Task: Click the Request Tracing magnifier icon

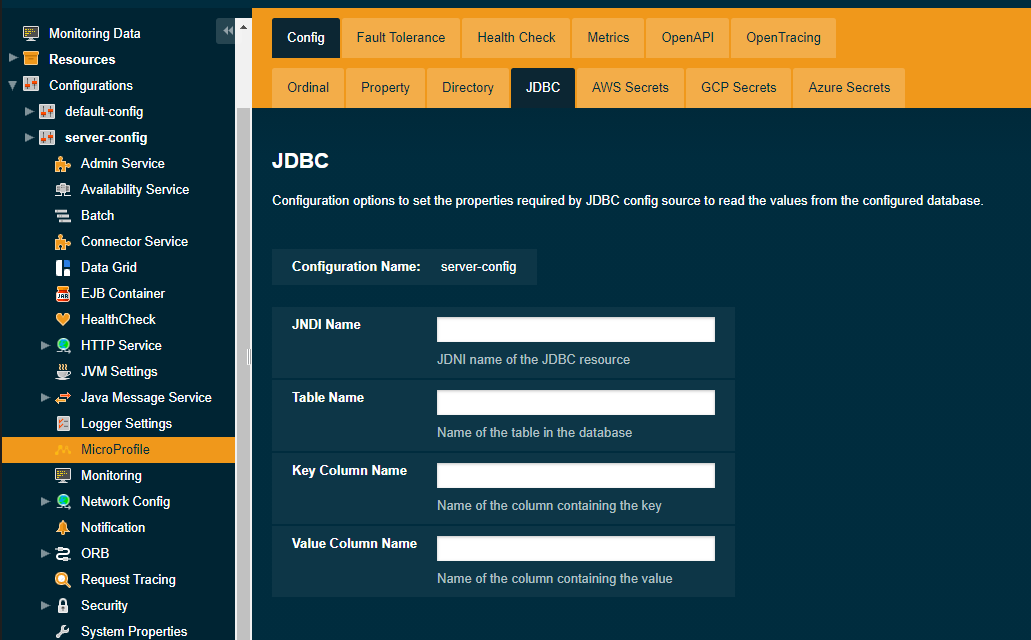Action: click(63, 580)
